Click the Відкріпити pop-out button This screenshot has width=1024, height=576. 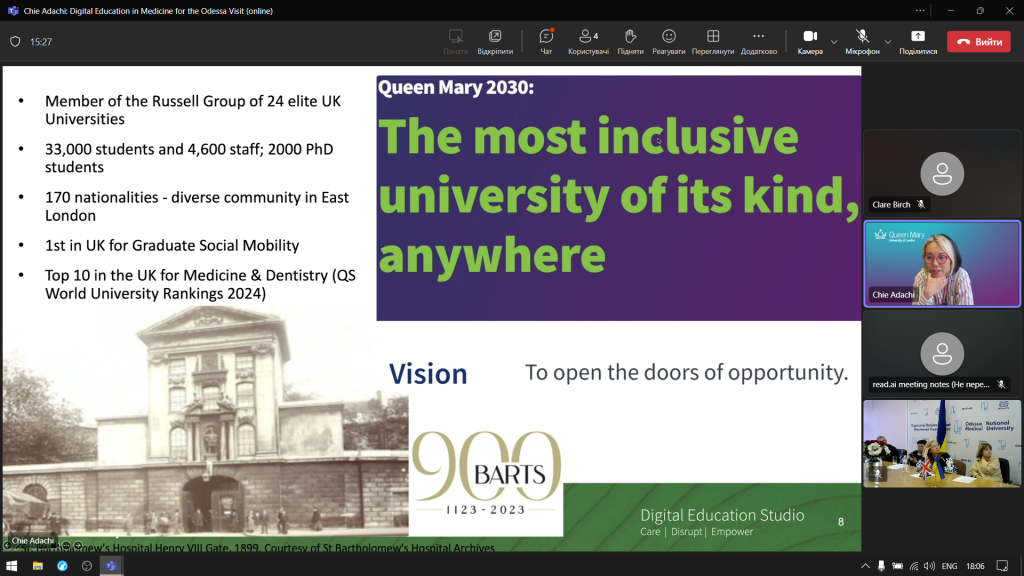coord(495,42)
